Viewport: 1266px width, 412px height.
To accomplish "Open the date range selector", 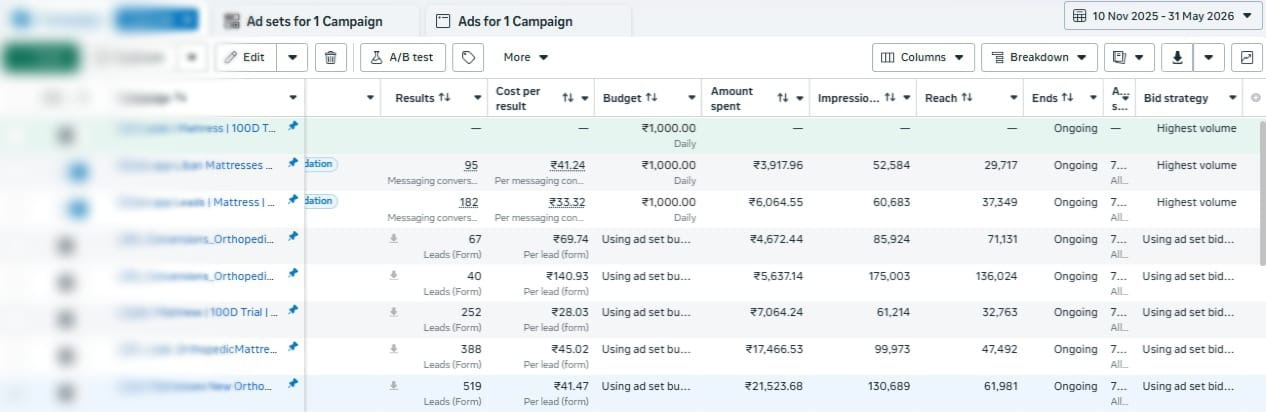I will click(x=1163, y=16).
